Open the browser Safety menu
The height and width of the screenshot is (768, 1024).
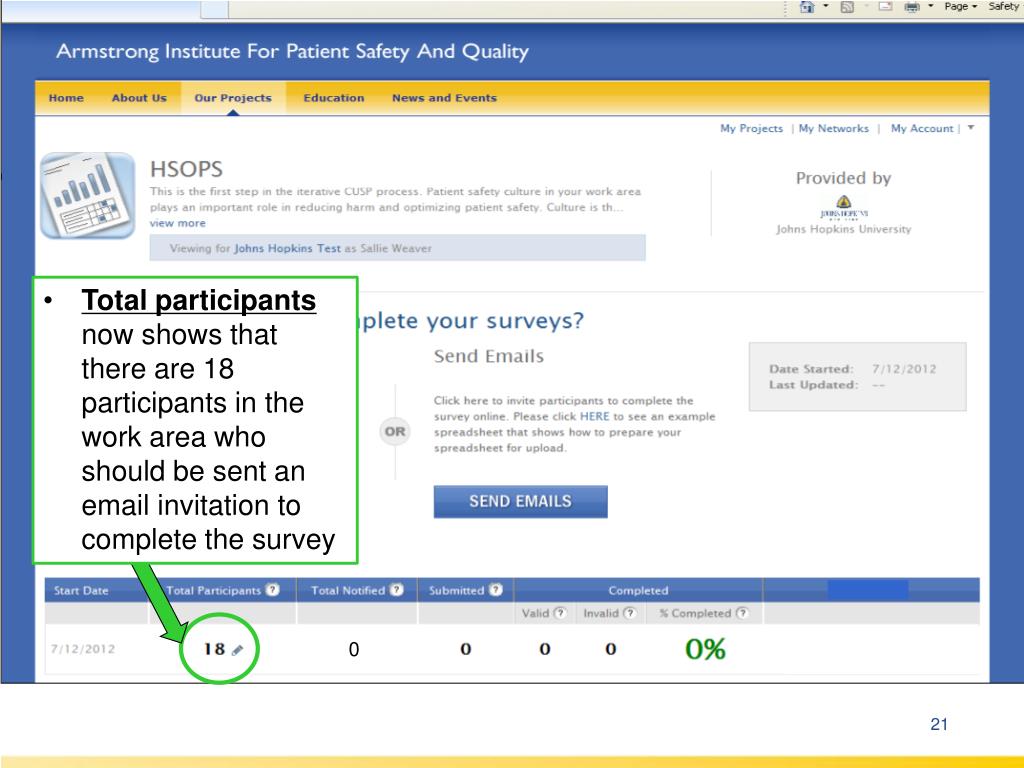[x=1004, y=7]
